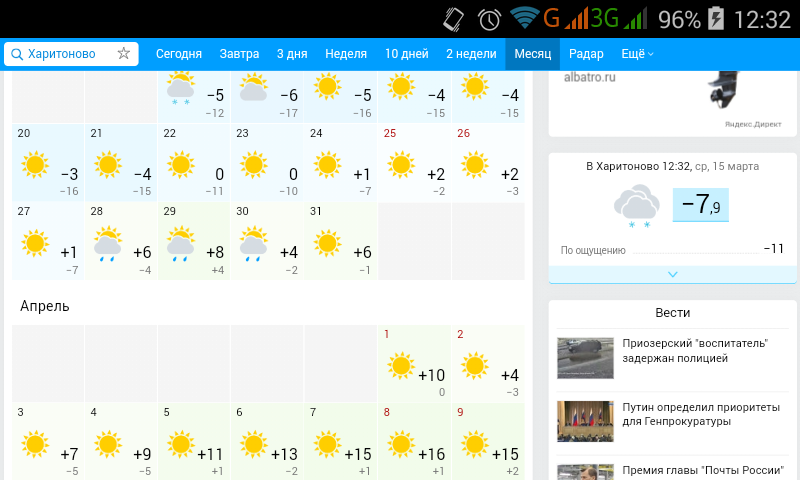Click the Апрель month heading
The width and height of the screenshot is (800, 480).
(44, 306)
